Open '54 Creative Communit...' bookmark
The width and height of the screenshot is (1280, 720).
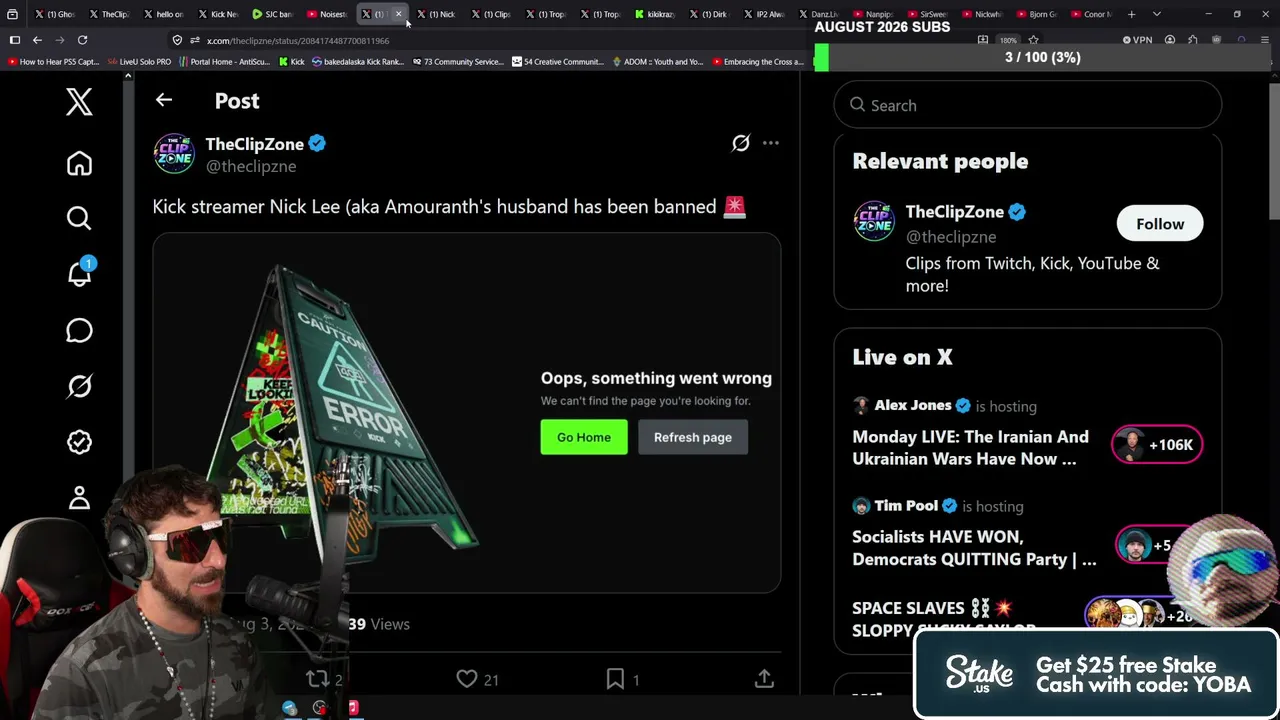[557, 62]
